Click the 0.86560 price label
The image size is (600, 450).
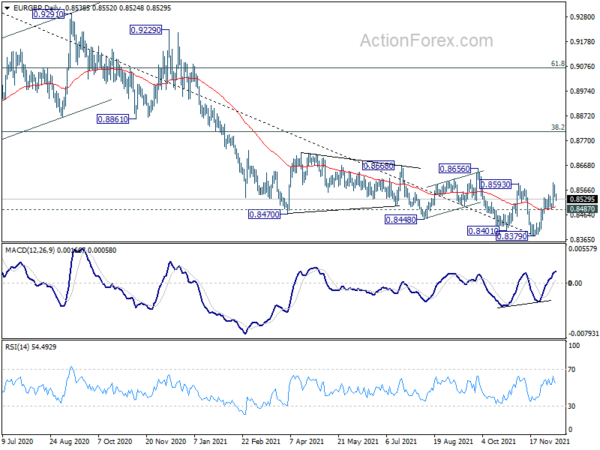tap(454, 168)
